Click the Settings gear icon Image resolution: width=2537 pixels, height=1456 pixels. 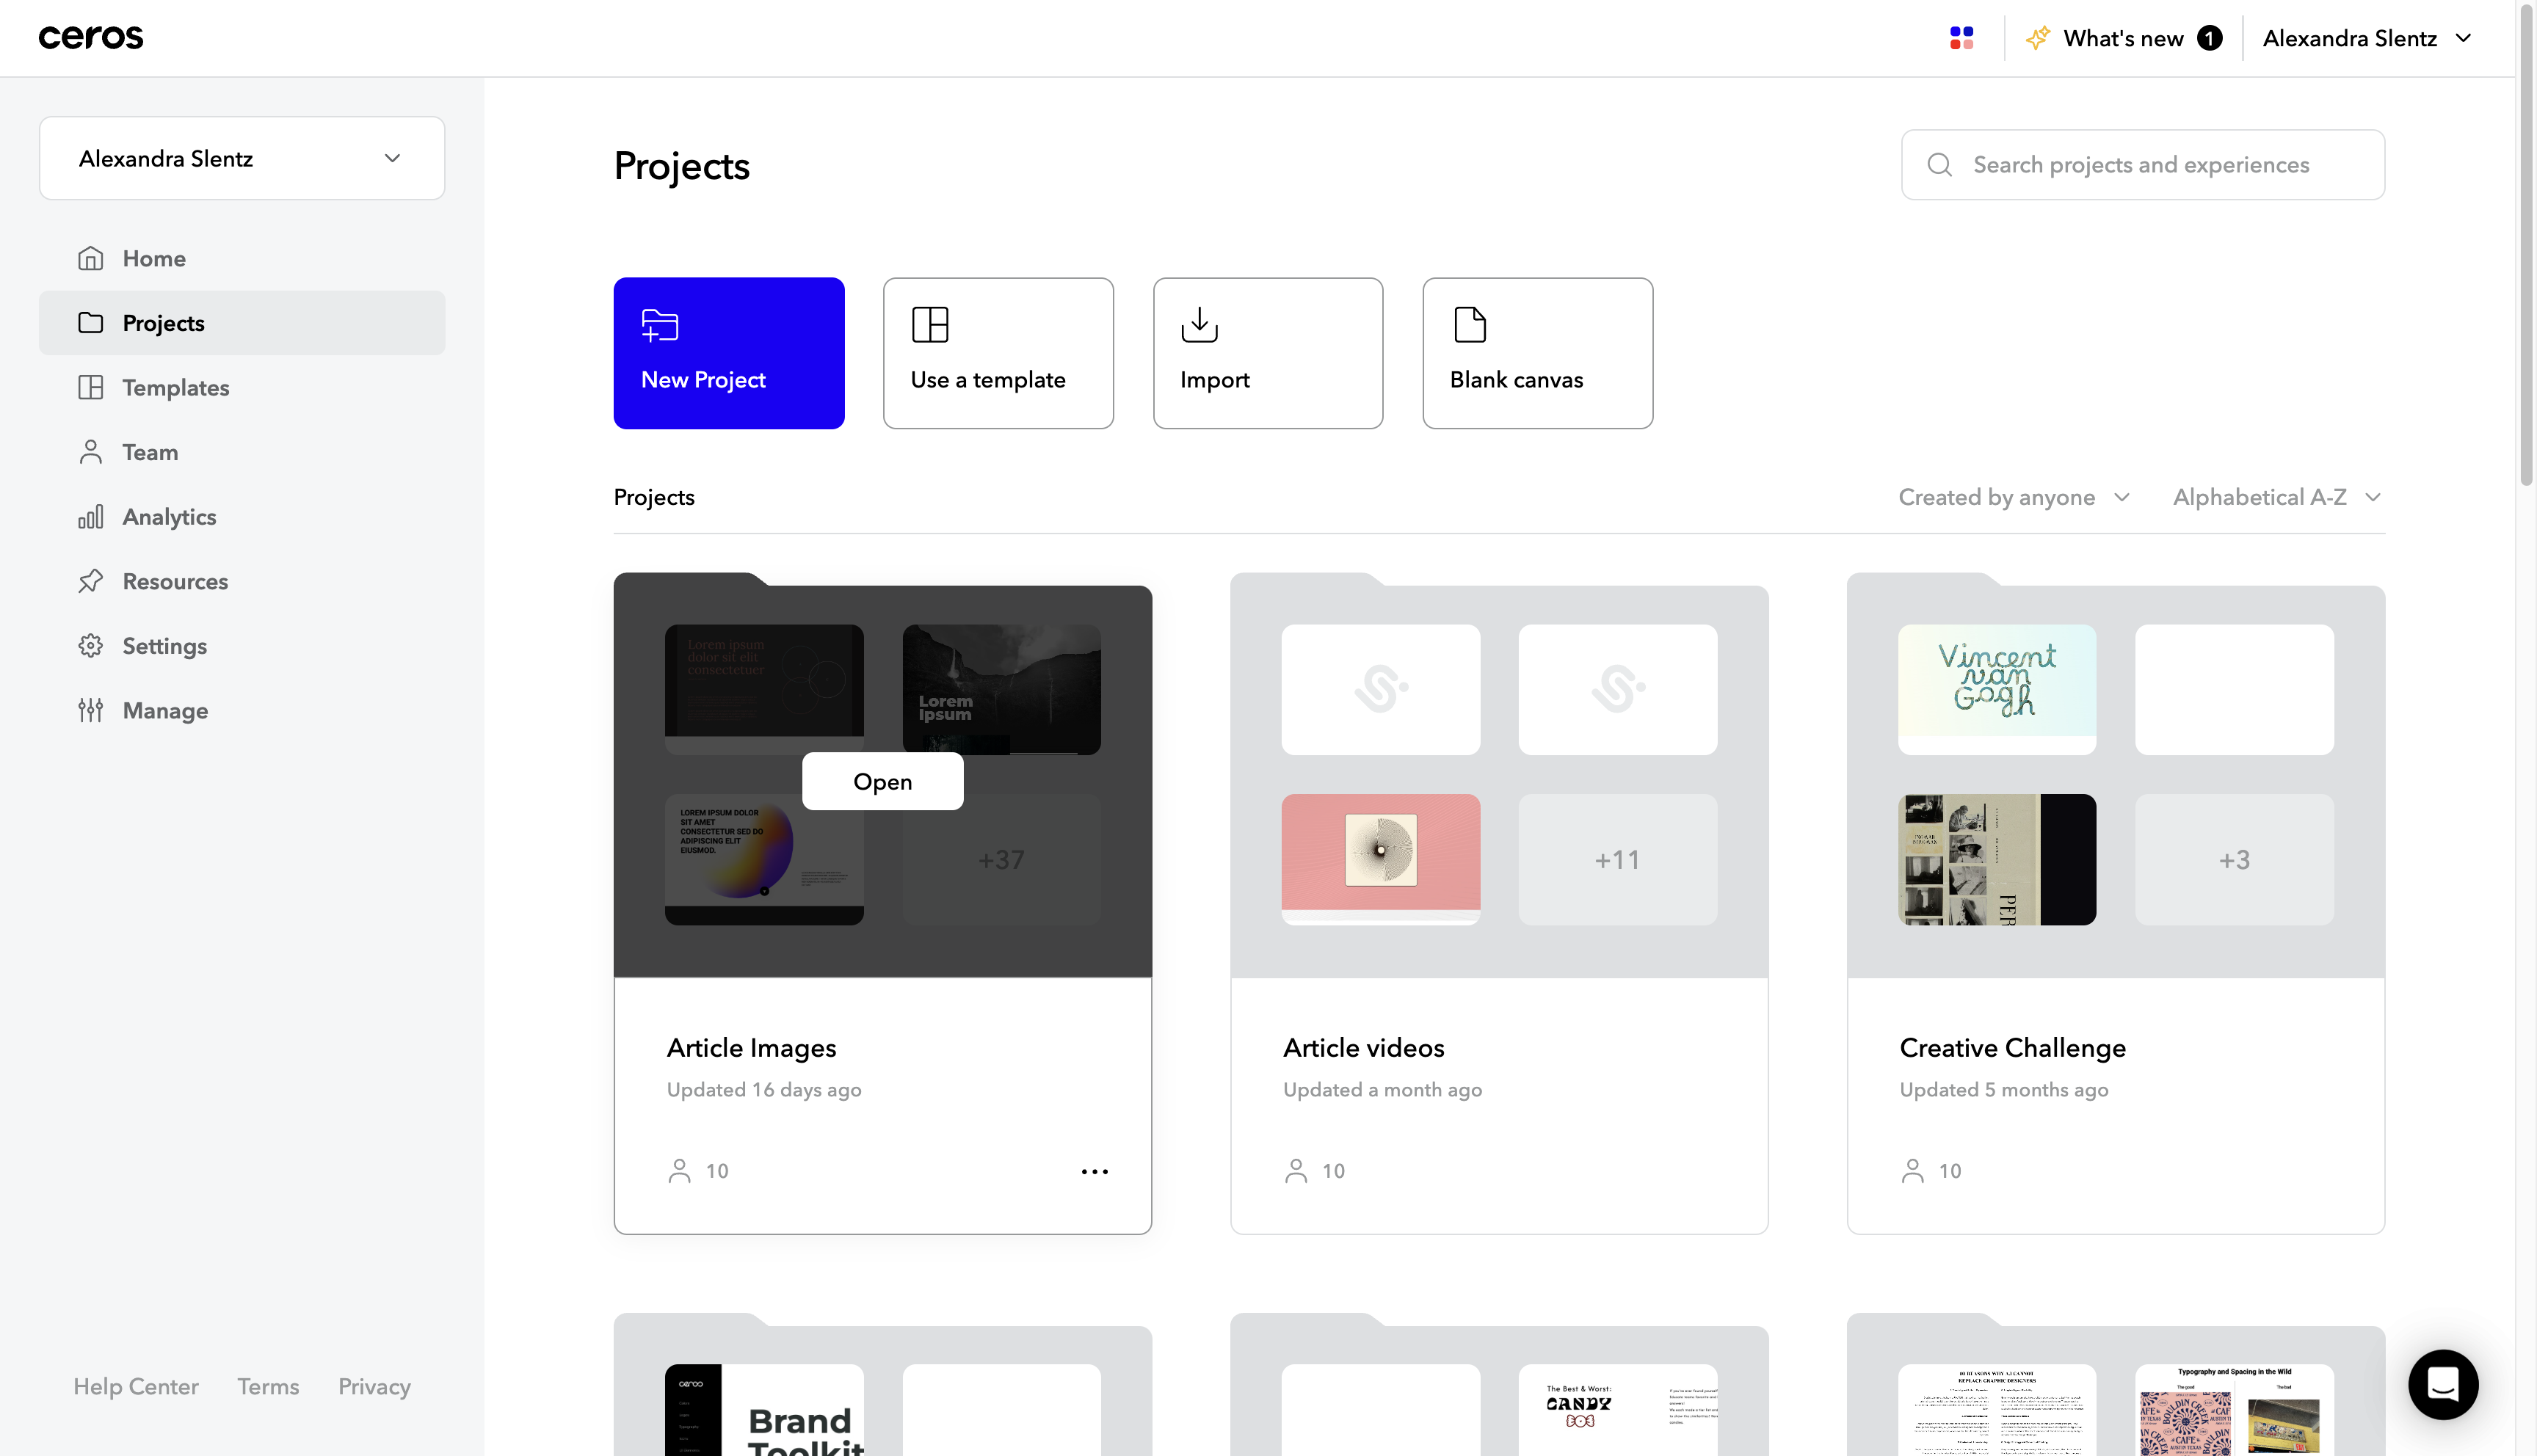[91, 646]
